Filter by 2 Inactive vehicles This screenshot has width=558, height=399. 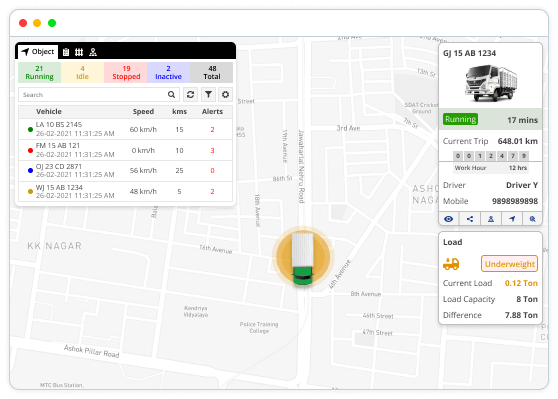point(168,73)
